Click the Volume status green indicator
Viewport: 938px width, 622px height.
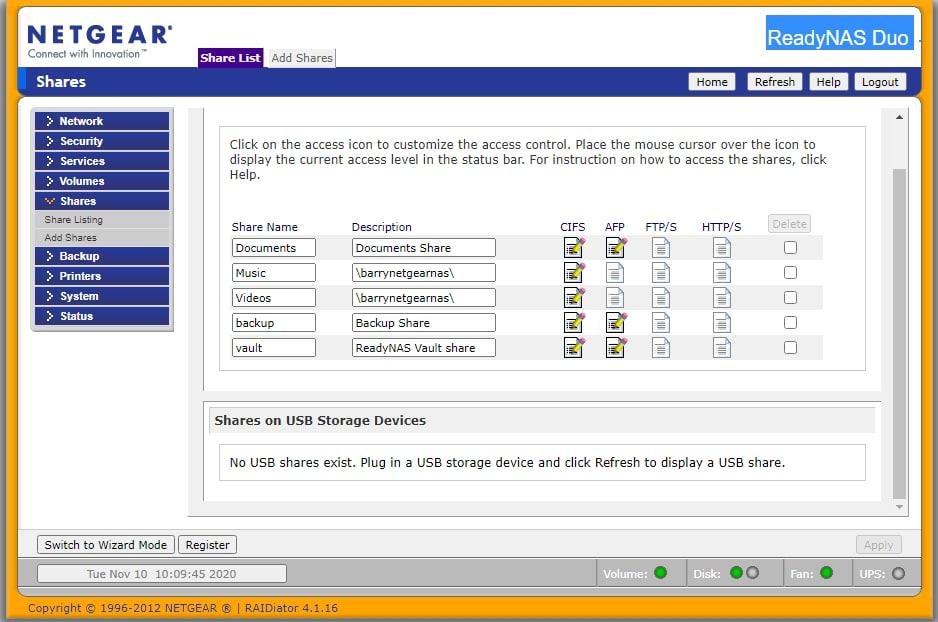[660, 573]
